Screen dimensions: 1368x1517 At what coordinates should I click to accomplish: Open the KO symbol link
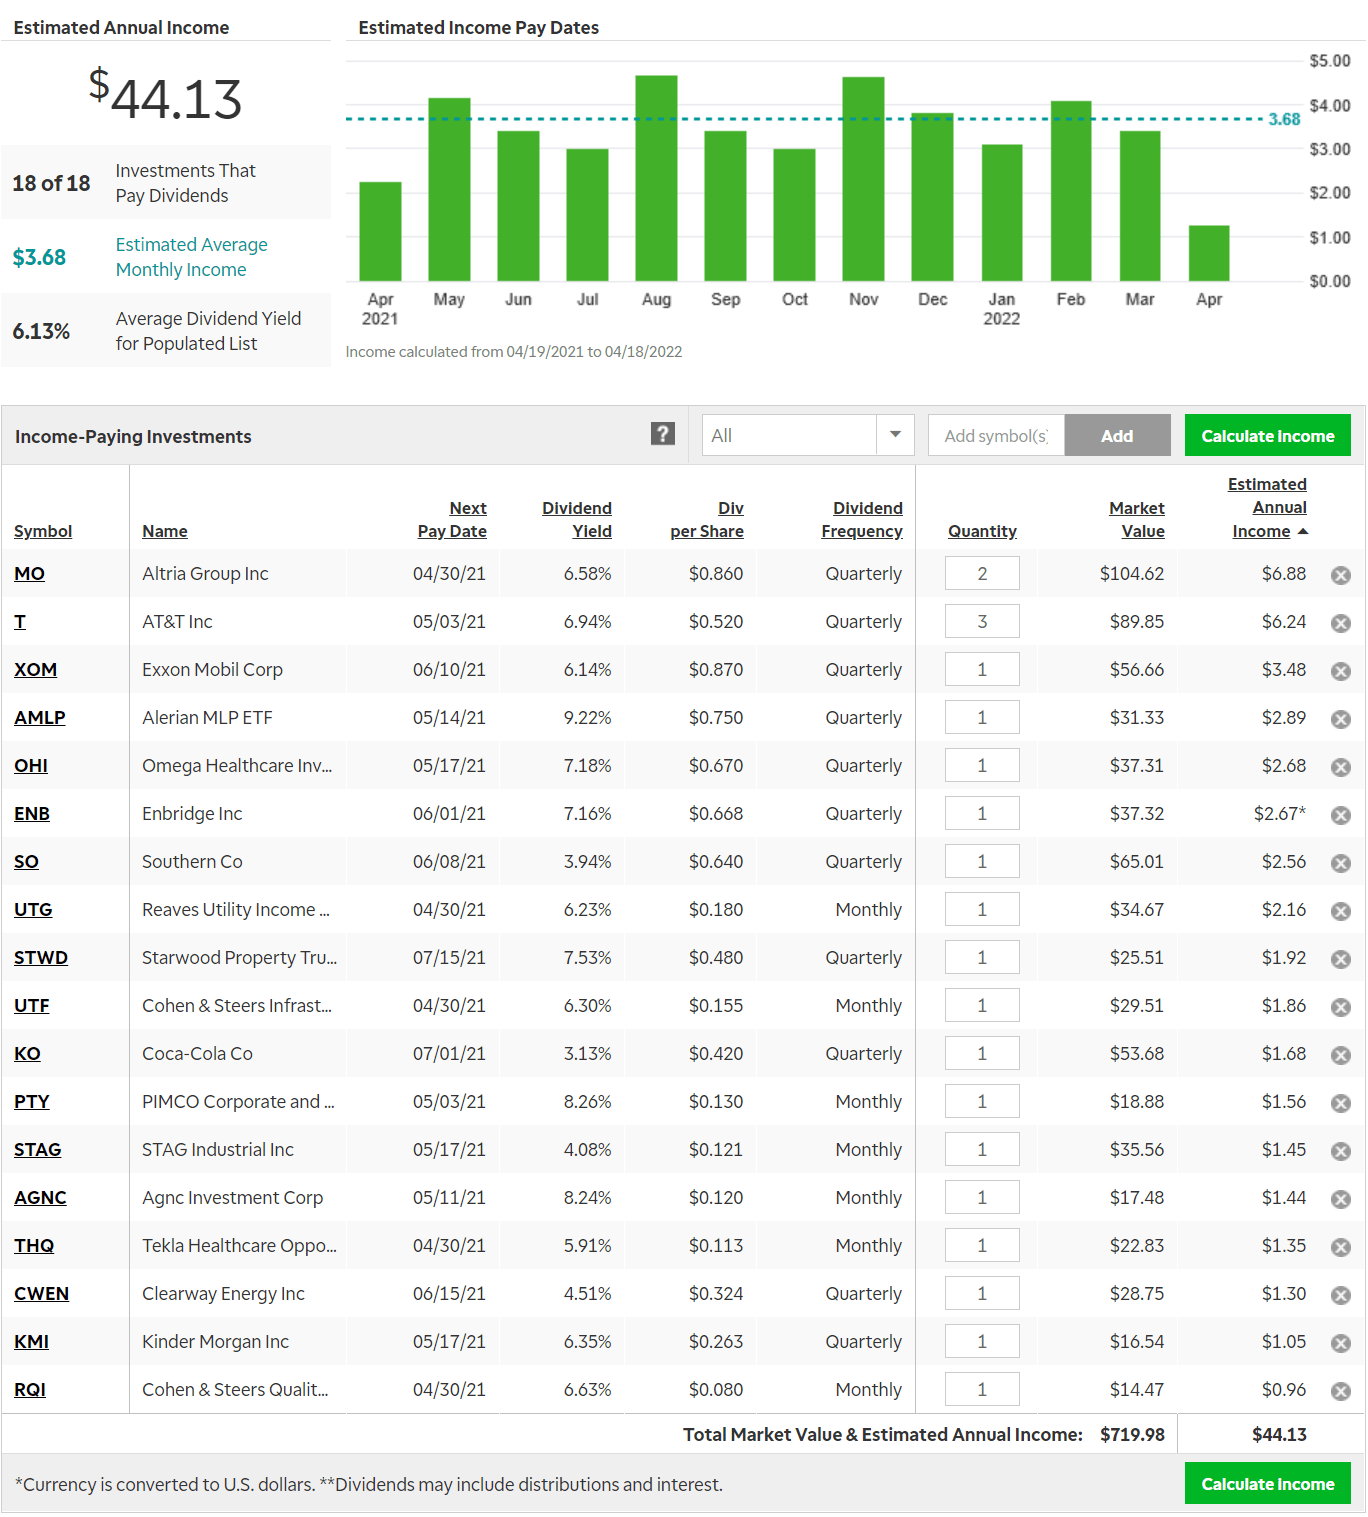pyautogui.click(x=27, y=1053)
